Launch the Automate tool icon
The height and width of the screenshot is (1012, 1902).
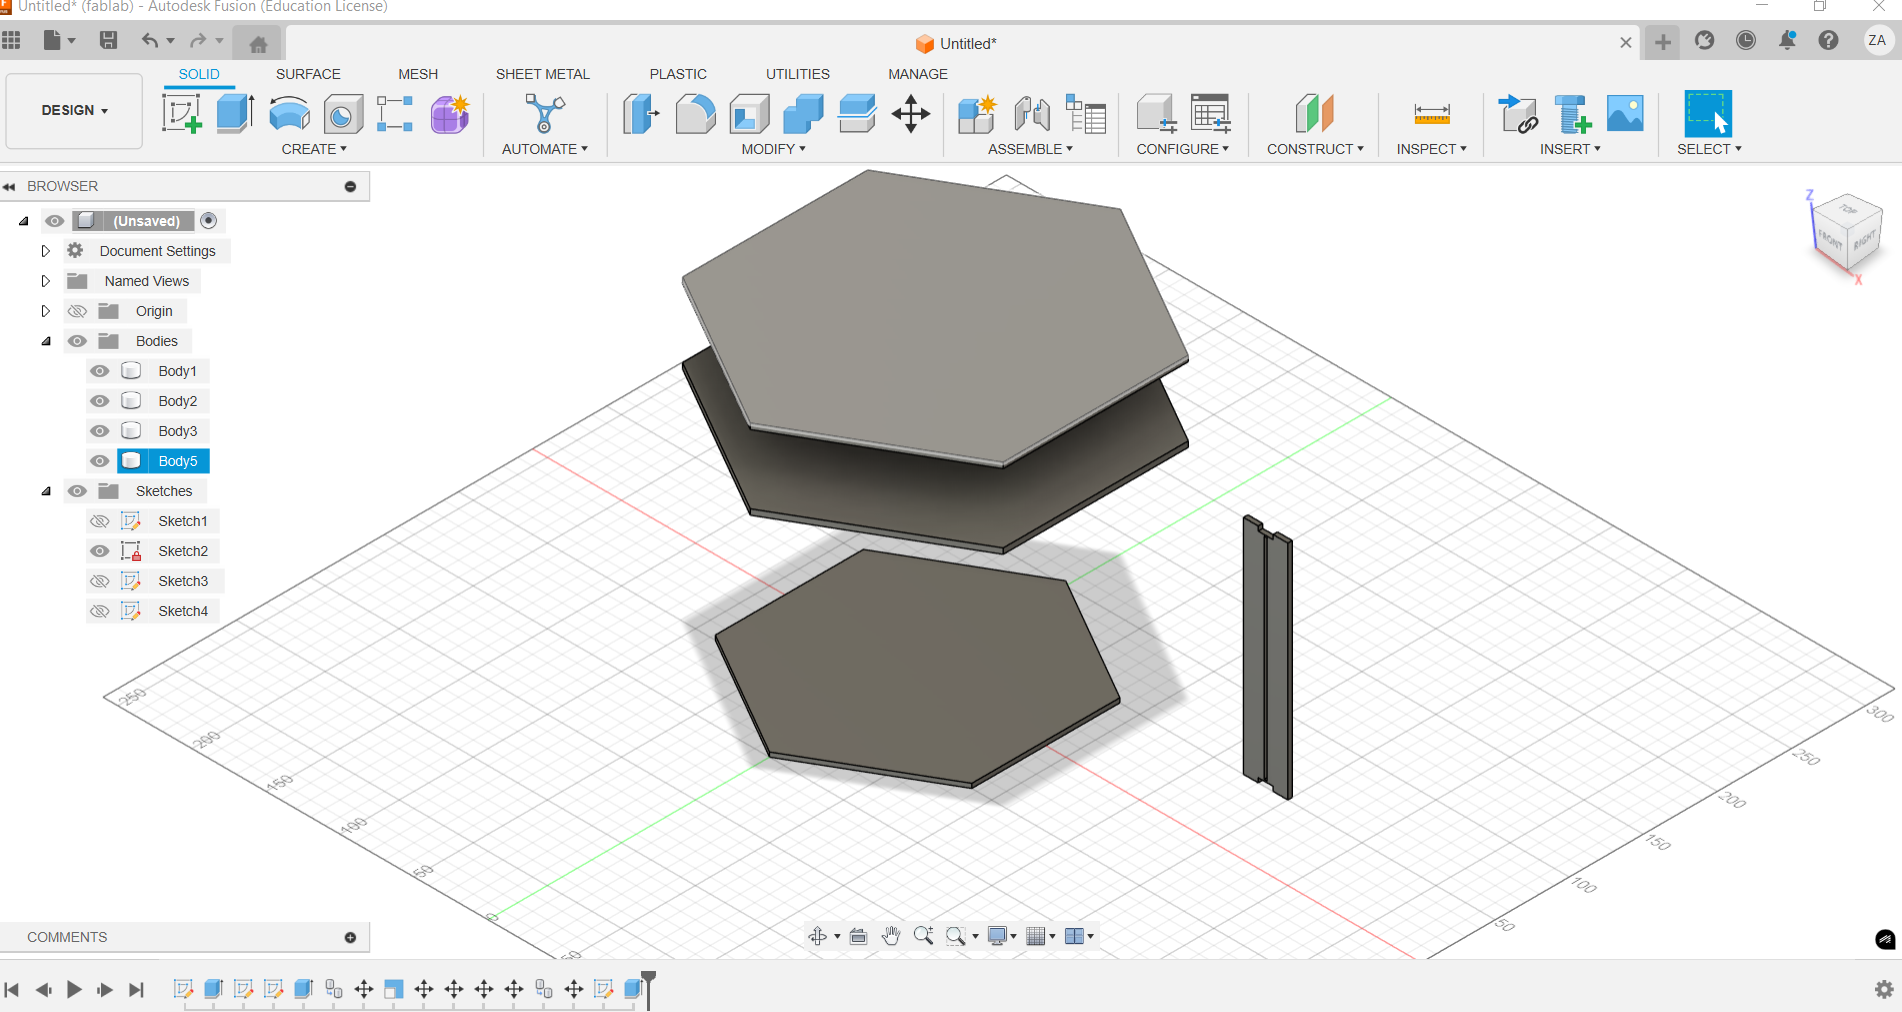coord(545,114)
